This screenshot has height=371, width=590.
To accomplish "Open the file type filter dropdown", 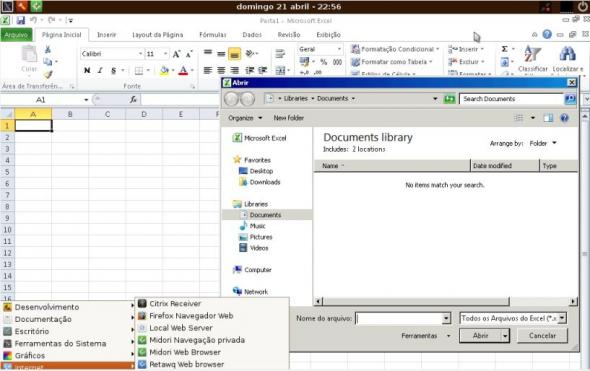I will (x=562, y=318).
